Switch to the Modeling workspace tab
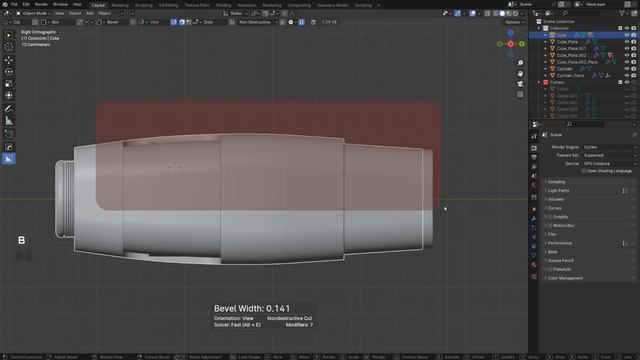 (120, 5)
